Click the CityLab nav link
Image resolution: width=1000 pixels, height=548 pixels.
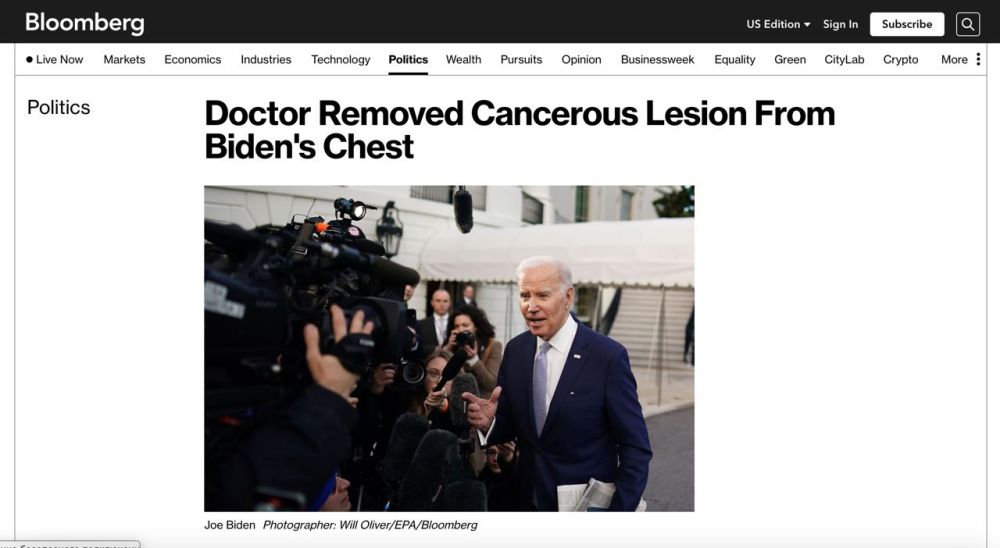coord(844,59)
